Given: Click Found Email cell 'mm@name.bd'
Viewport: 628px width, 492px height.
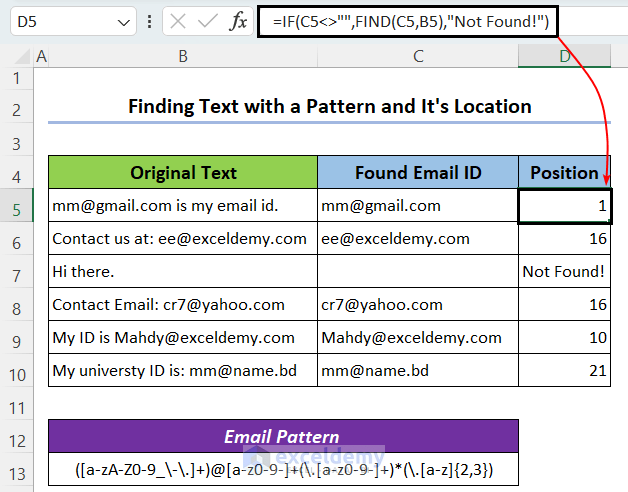Looking at the screenshot, I should [418, 370].
